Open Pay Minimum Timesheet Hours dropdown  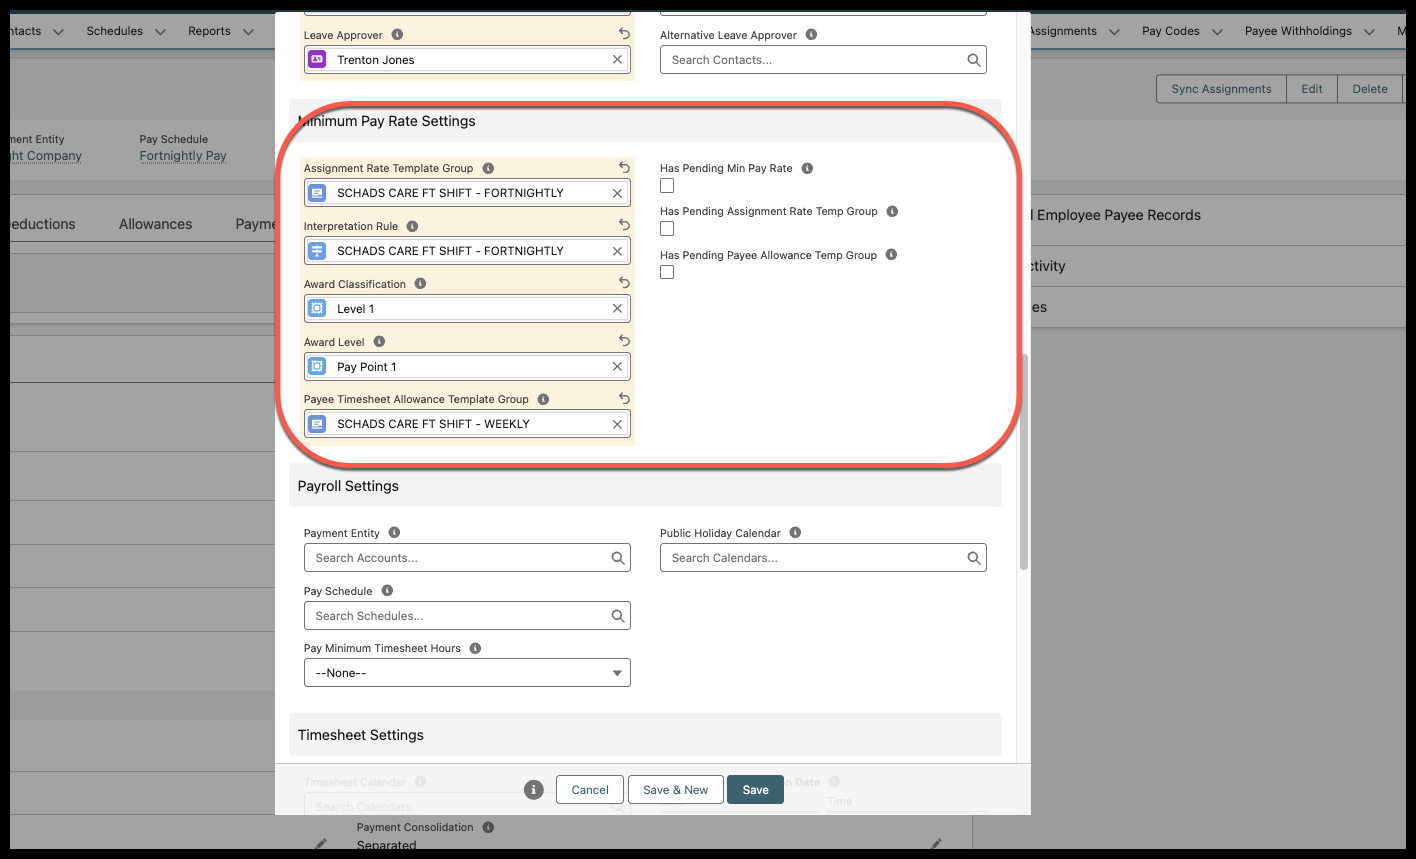pyautogui.click(x=467, y=673)
